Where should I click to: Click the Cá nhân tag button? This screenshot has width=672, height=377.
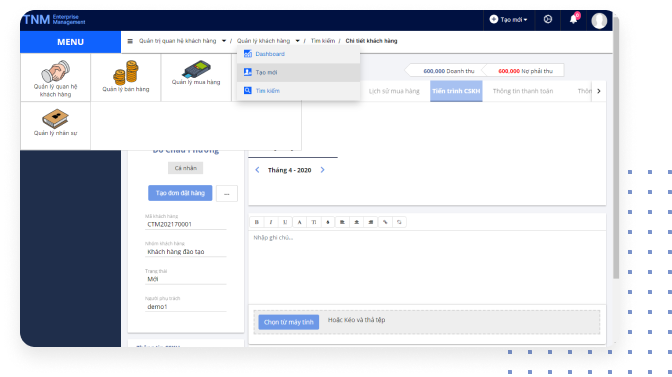point(186,168)
